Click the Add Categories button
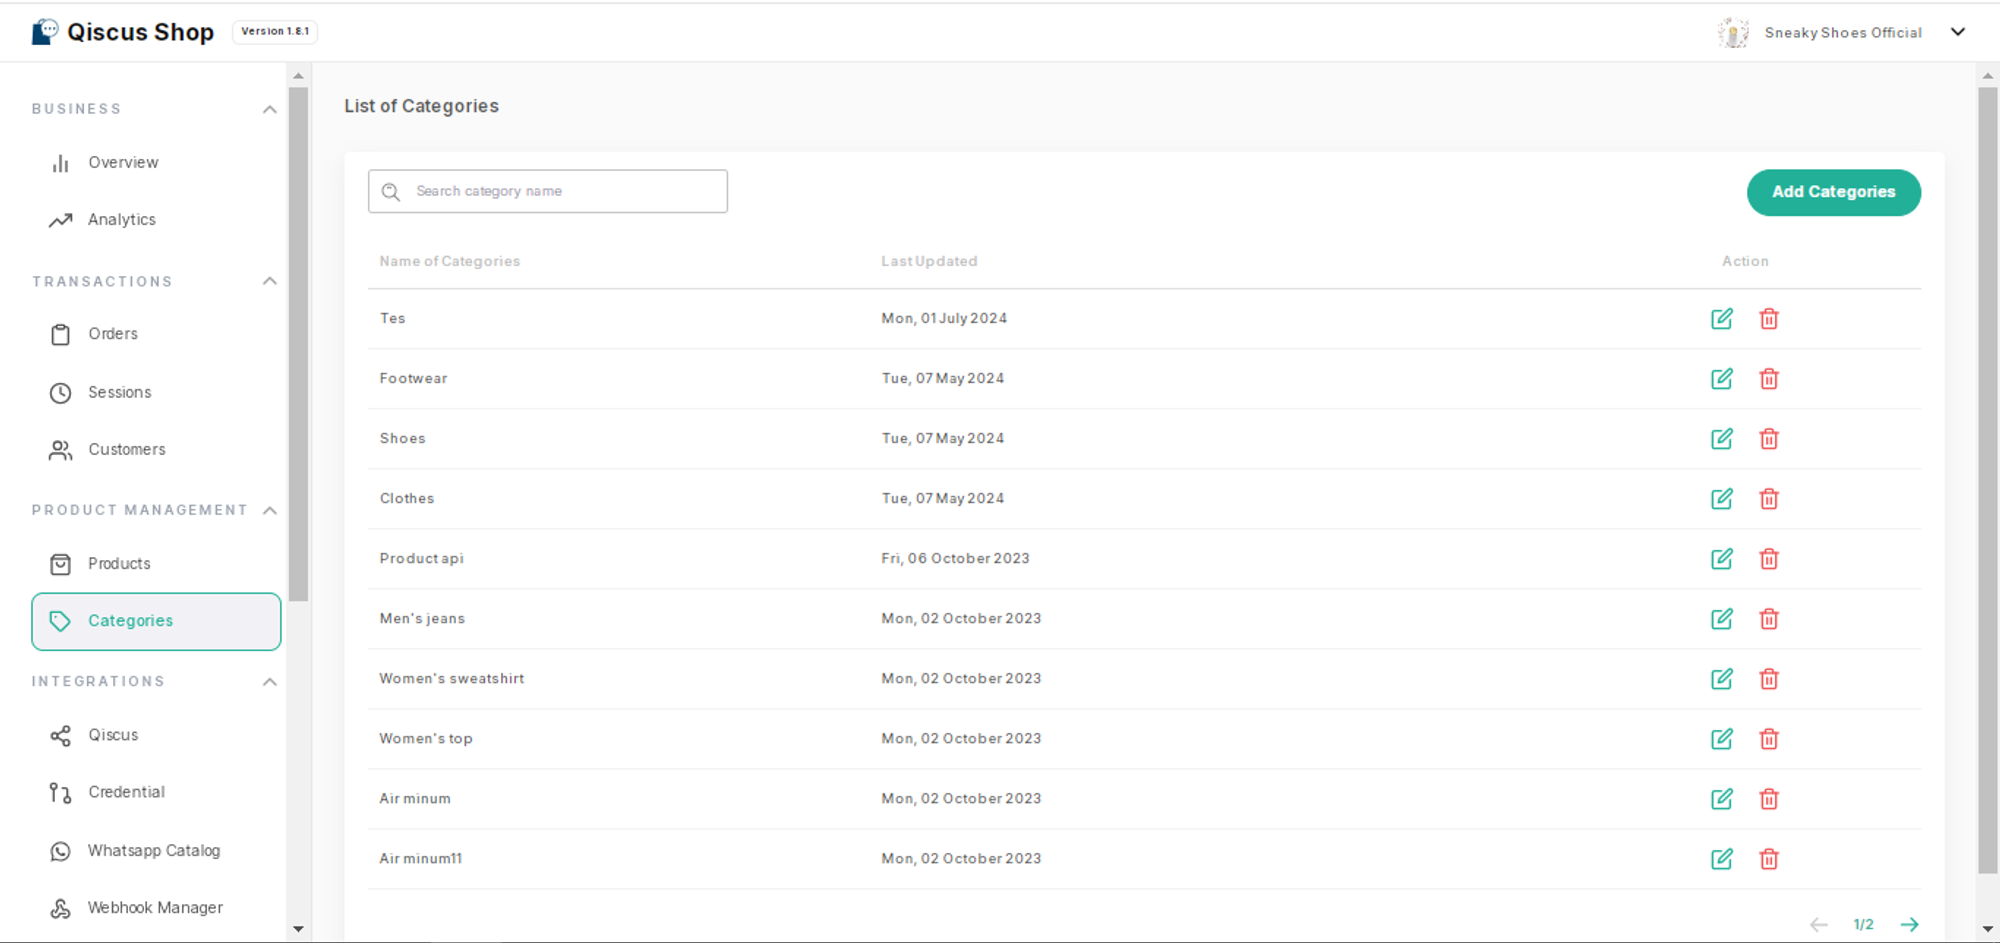This screenshot has width=2000, height=943. pyautogui.click(x=1833, y=192)
